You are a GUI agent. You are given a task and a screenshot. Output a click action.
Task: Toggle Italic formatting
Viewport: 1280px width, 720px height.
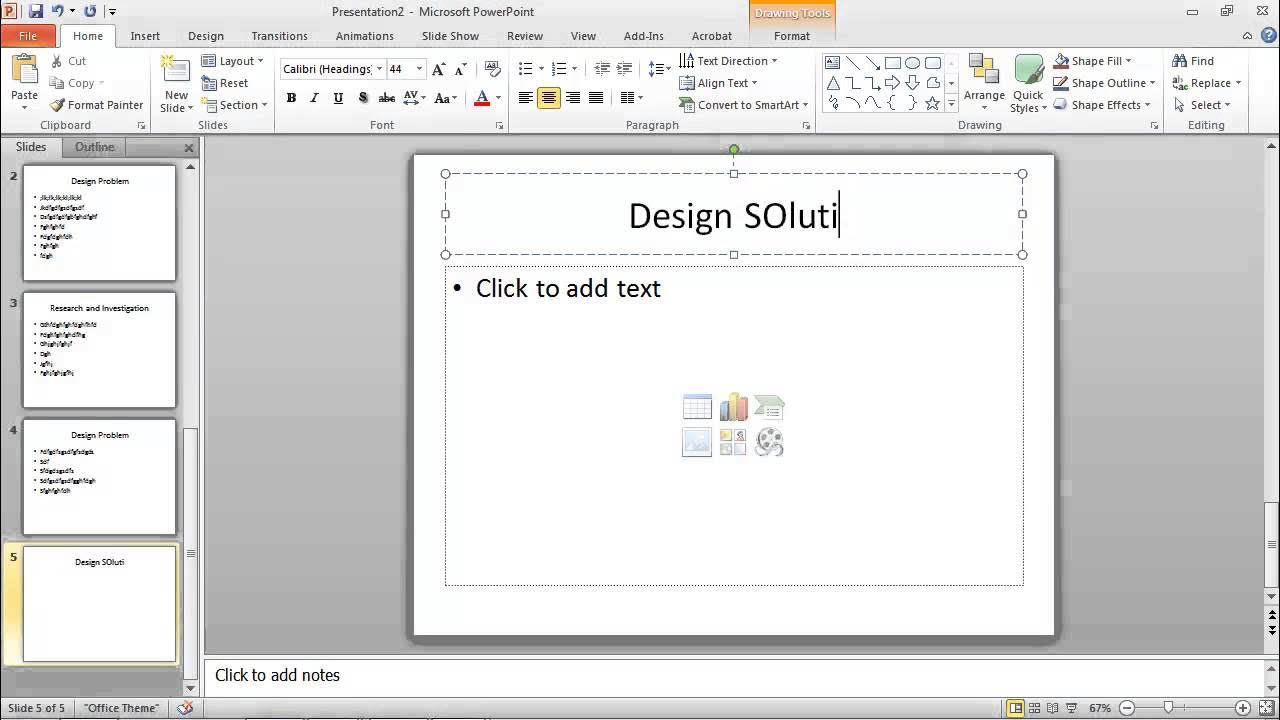[314, 98]
